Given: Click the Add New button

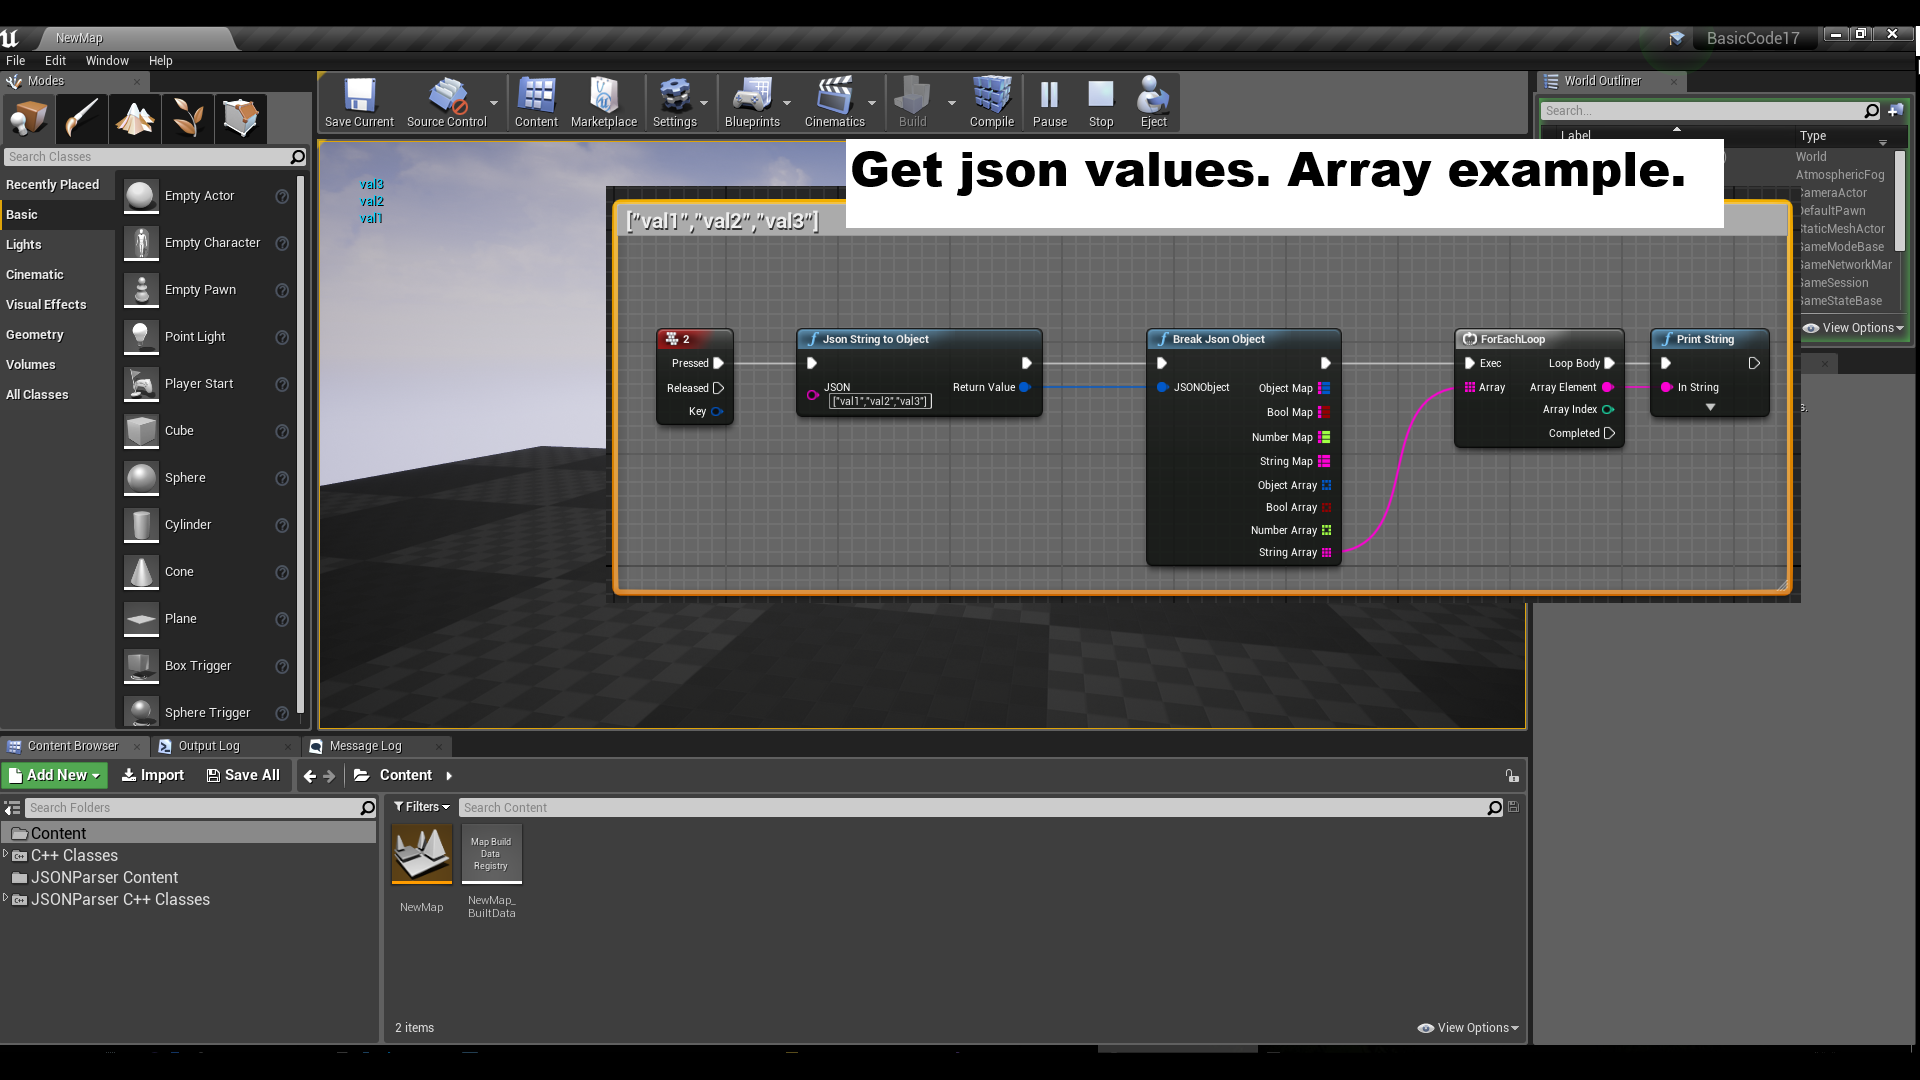Looking at the screenshot, I should coord(55,775).
